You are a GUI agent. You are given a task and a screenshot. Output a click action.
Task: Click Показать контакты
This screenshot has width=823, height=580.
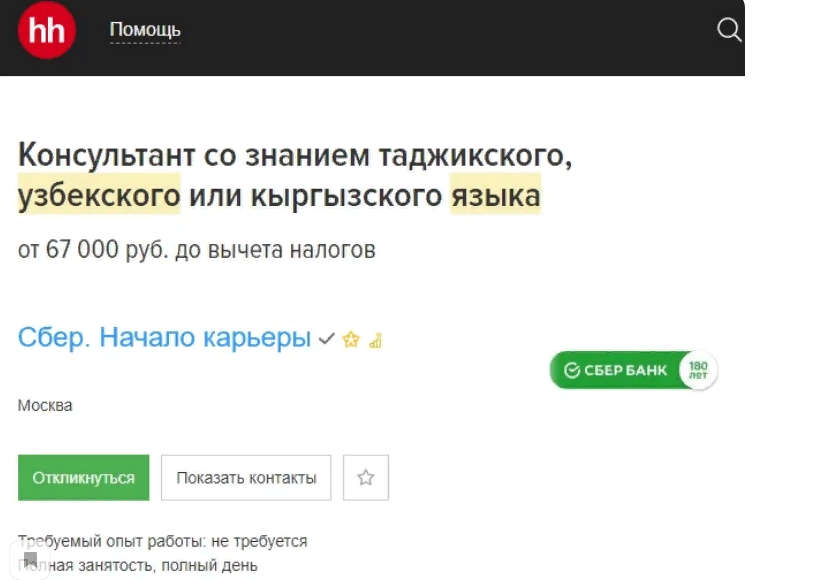pos(245,477)
